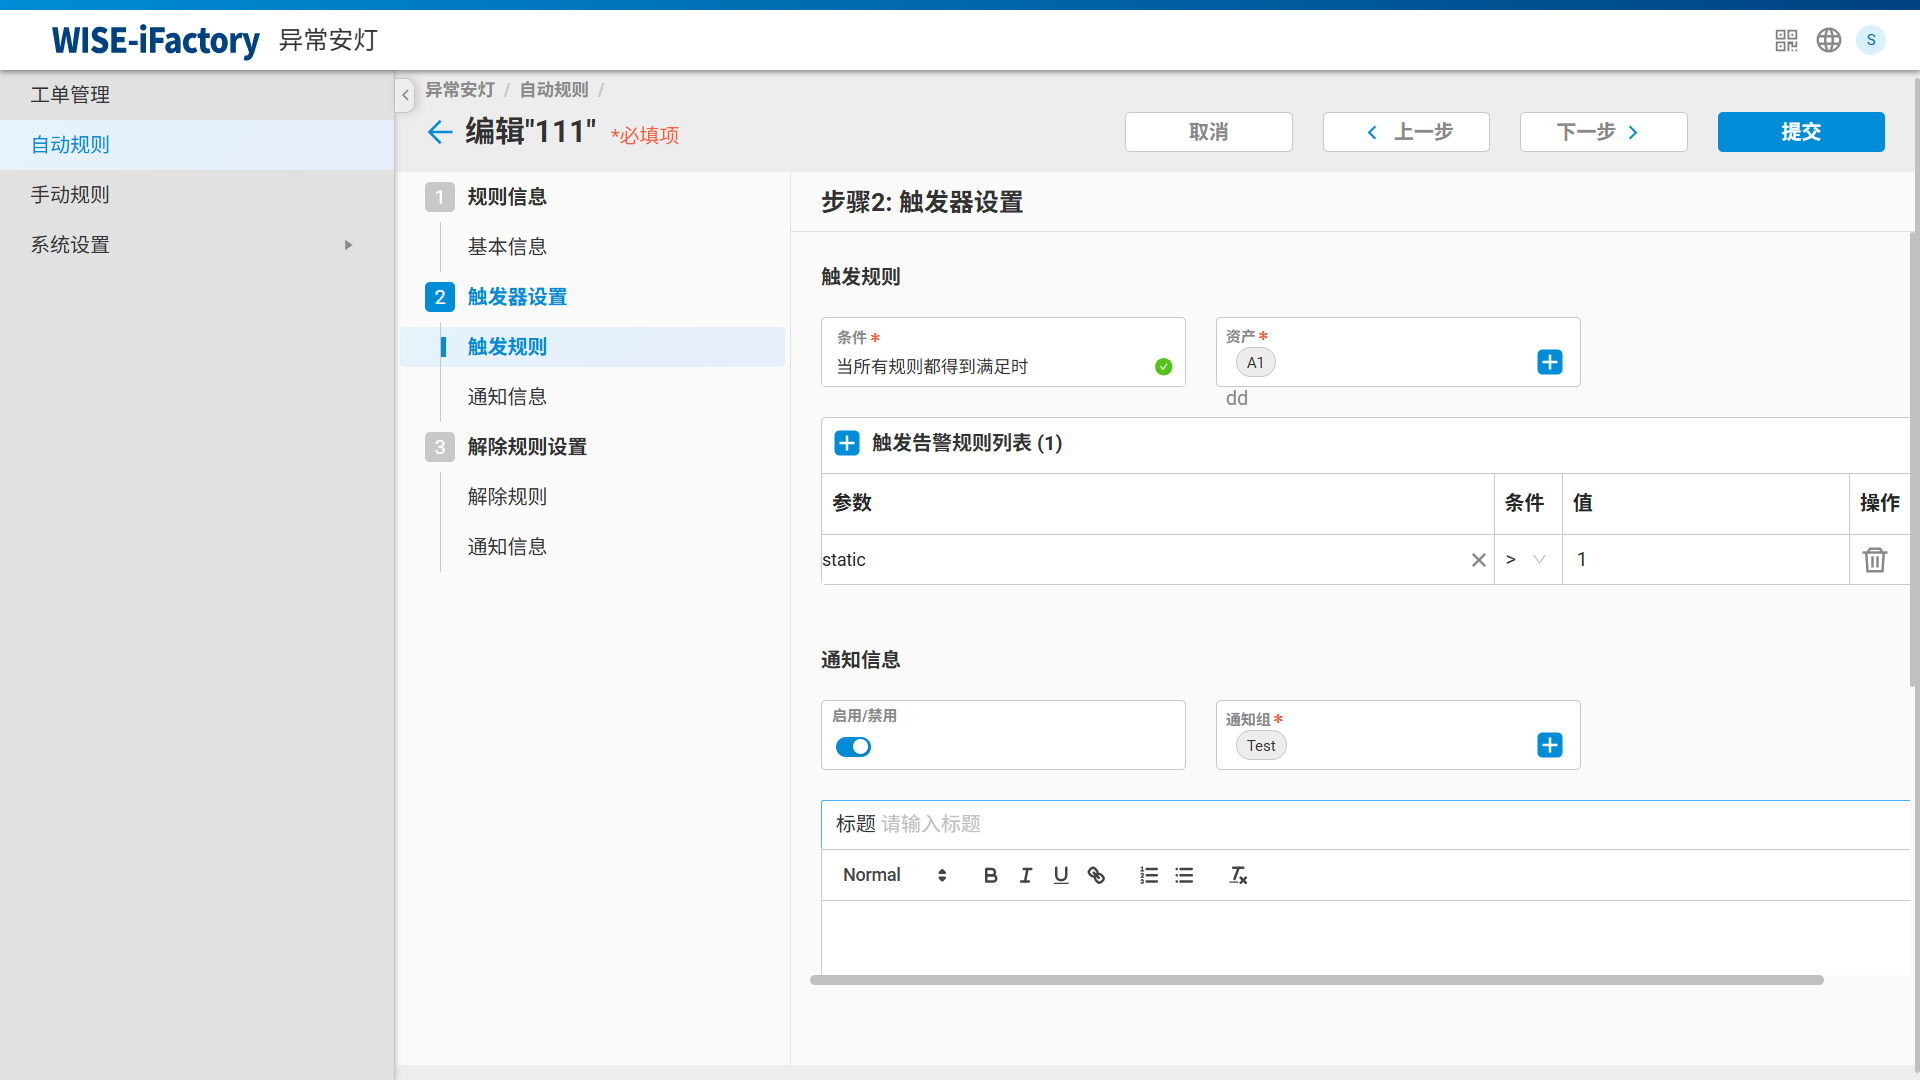Go to the 解除规则 step item

coord(507,497)
